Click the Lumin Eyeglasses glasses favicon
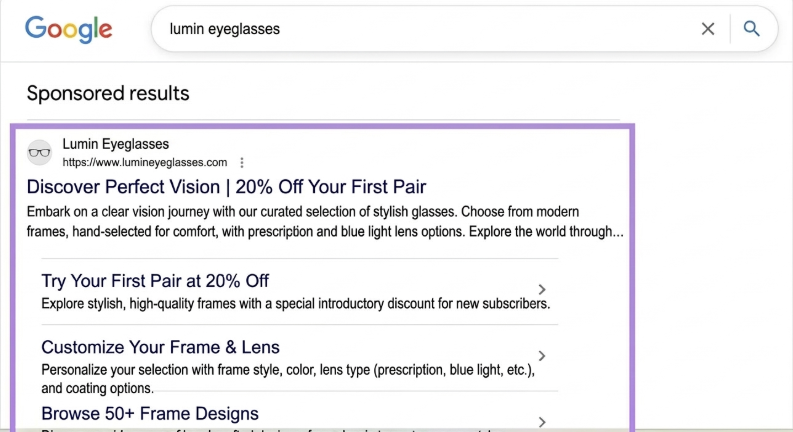The image size is (793, 432). [39, 152]
